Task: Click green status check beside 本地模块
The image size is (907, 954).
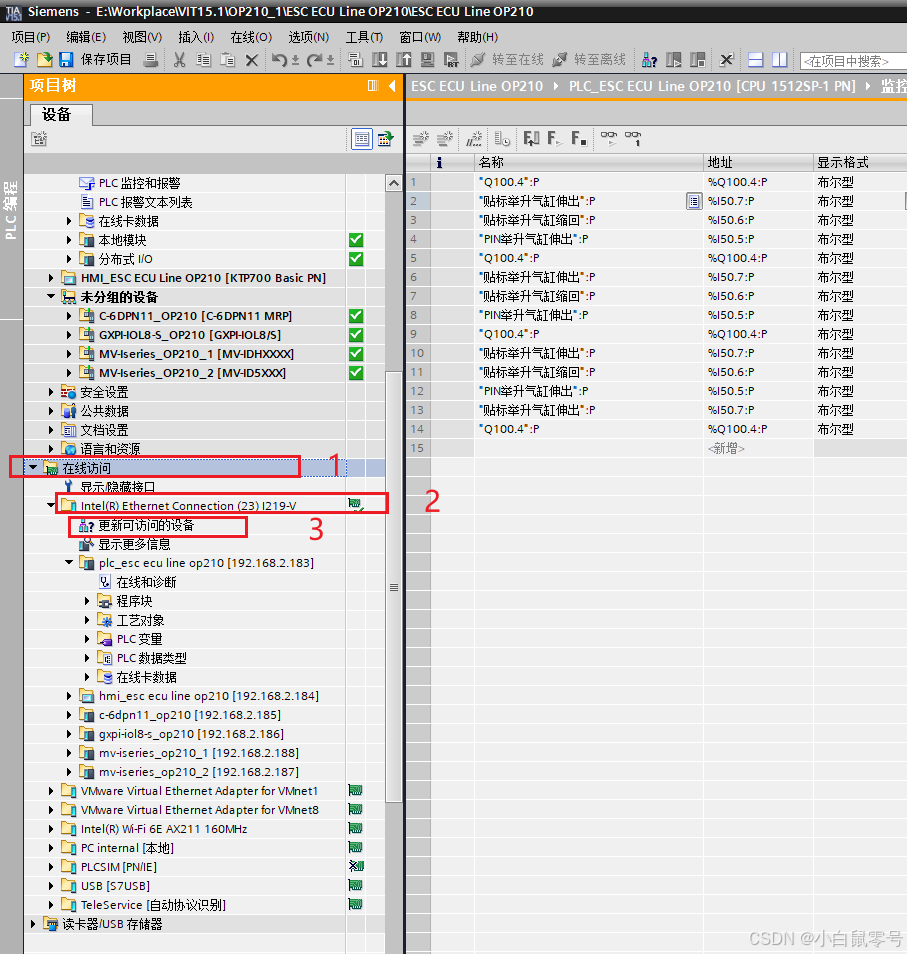Action: pos(356,240)
